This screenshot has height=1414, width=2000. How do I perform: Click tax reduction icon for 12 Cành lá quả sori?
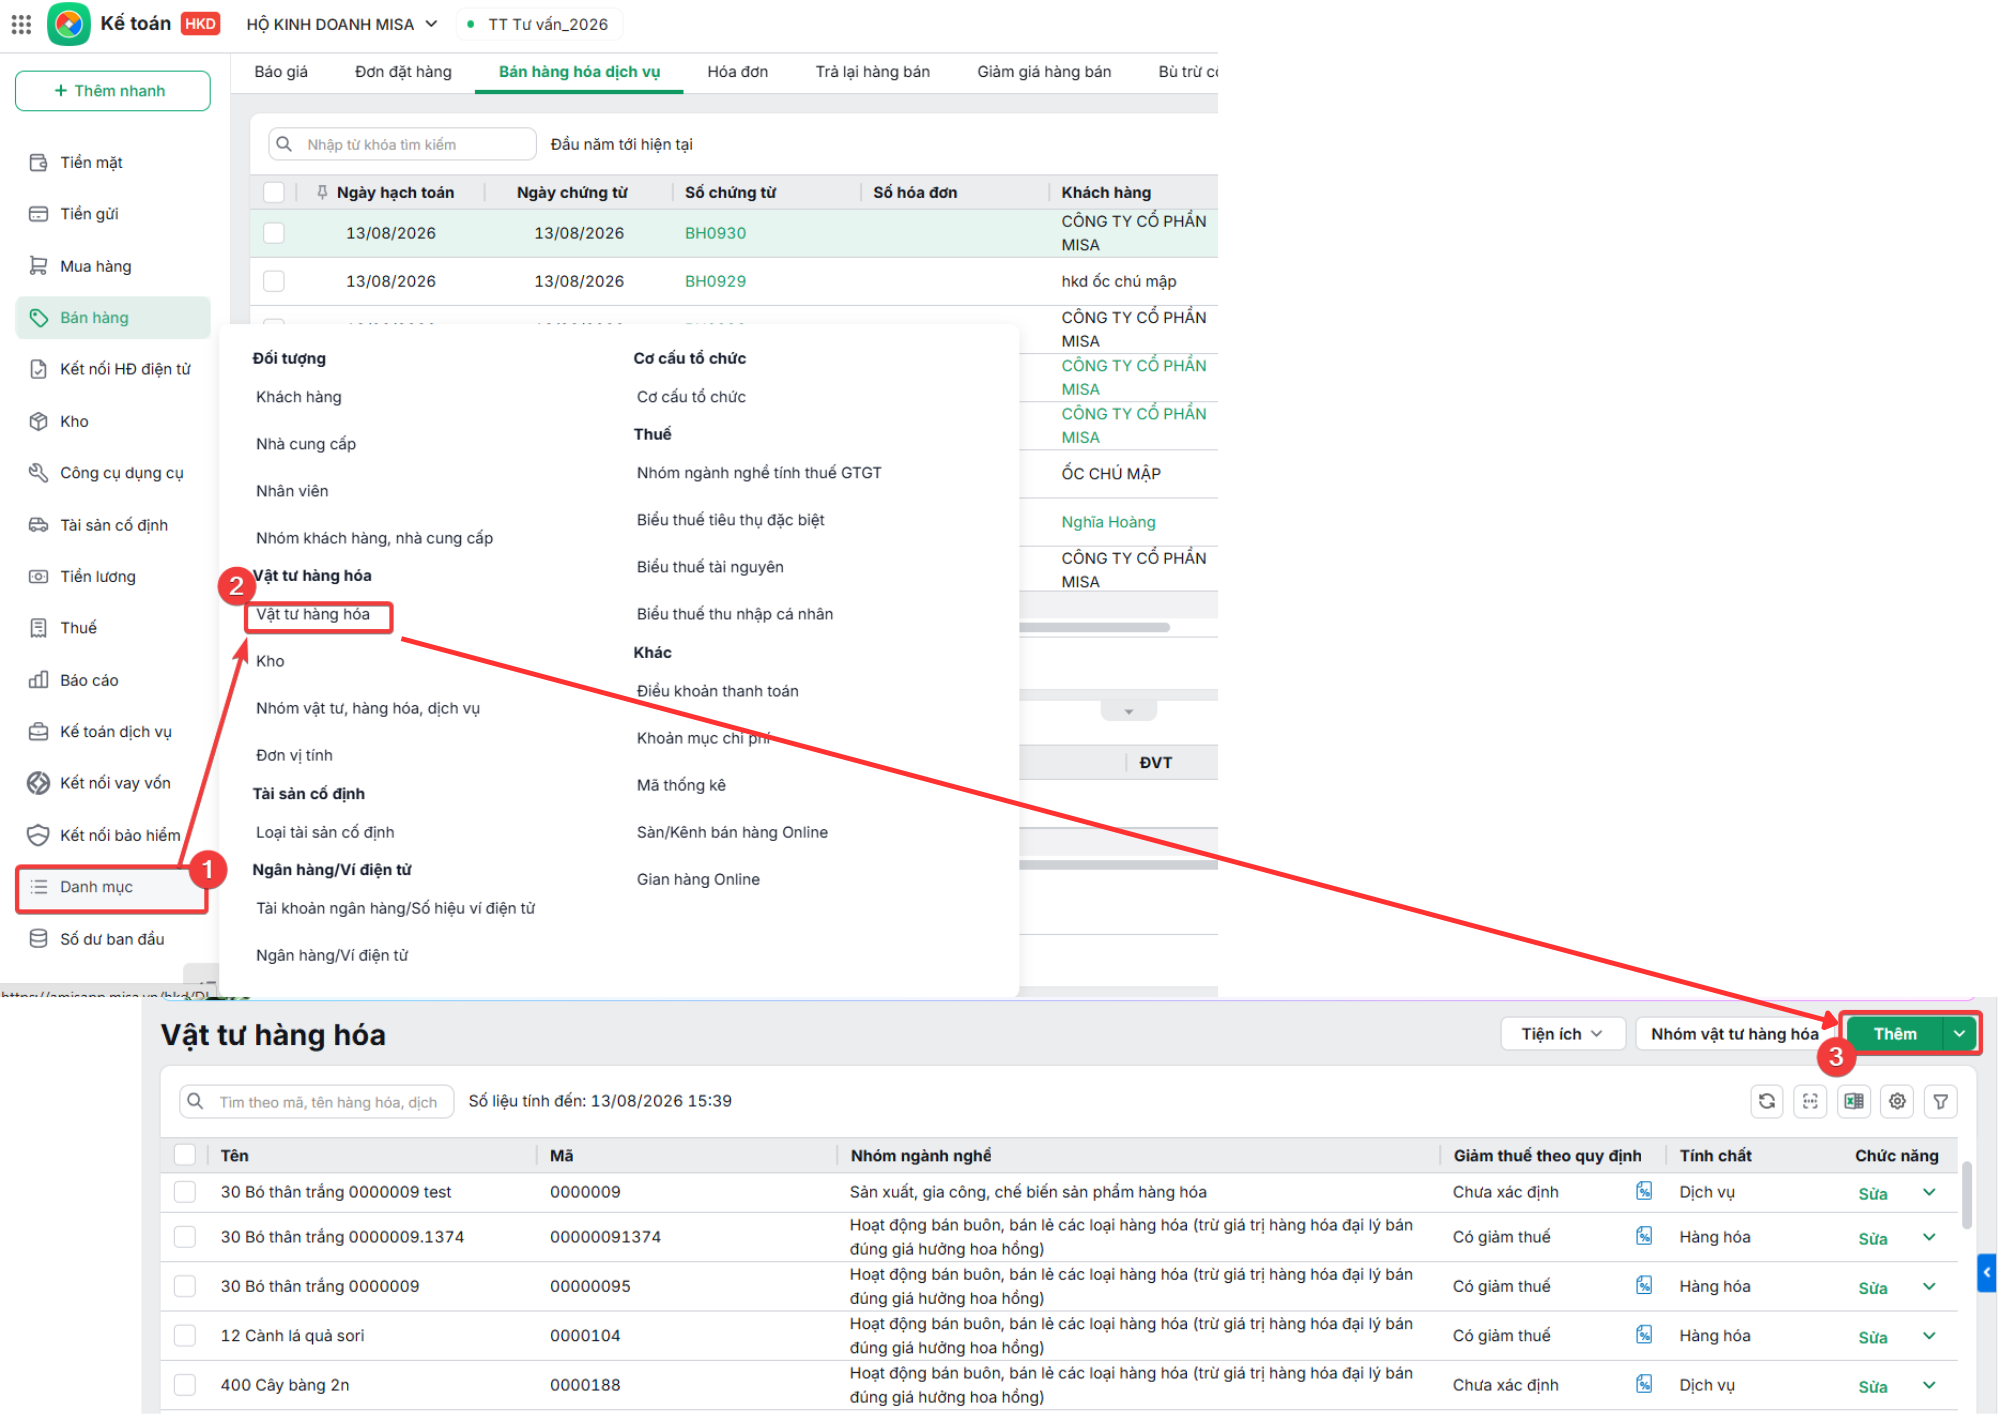(1644, 1335)
